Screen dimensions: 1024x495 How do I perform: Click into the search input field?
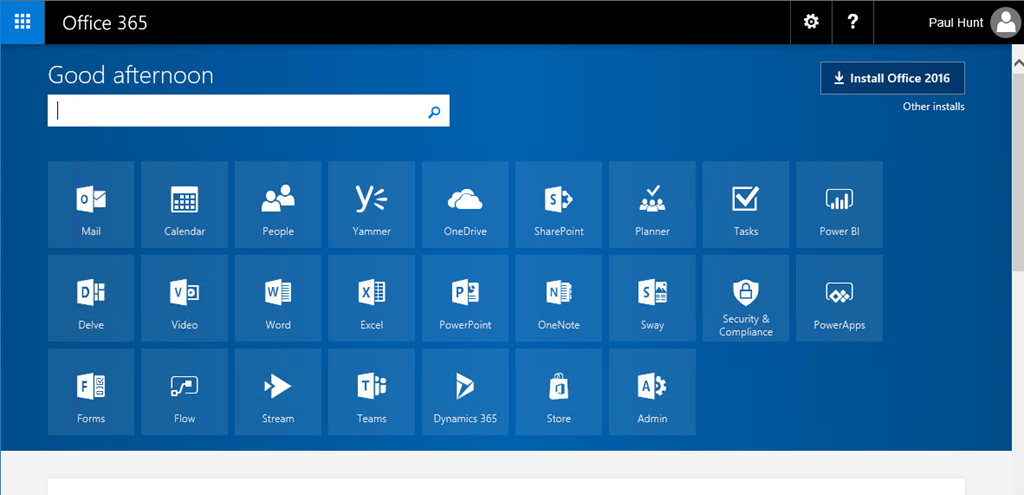pyautogui.click(x=238, y=111)
